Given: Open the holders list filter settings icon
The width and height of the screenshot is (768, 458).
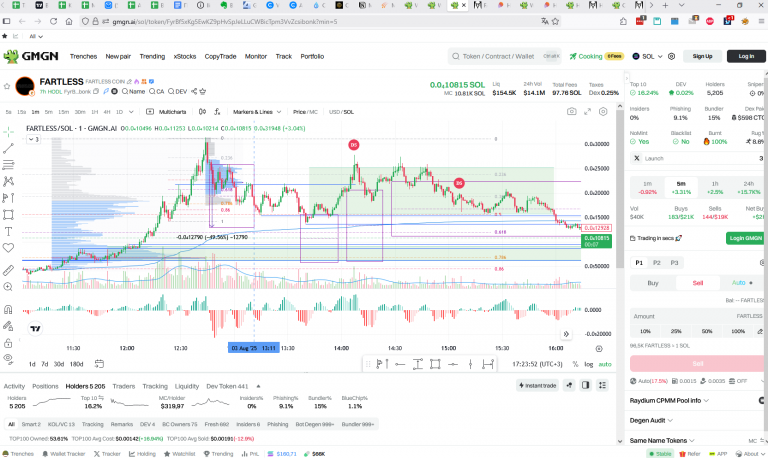Looking at the screenshot, I should click(x=602, y=386).
